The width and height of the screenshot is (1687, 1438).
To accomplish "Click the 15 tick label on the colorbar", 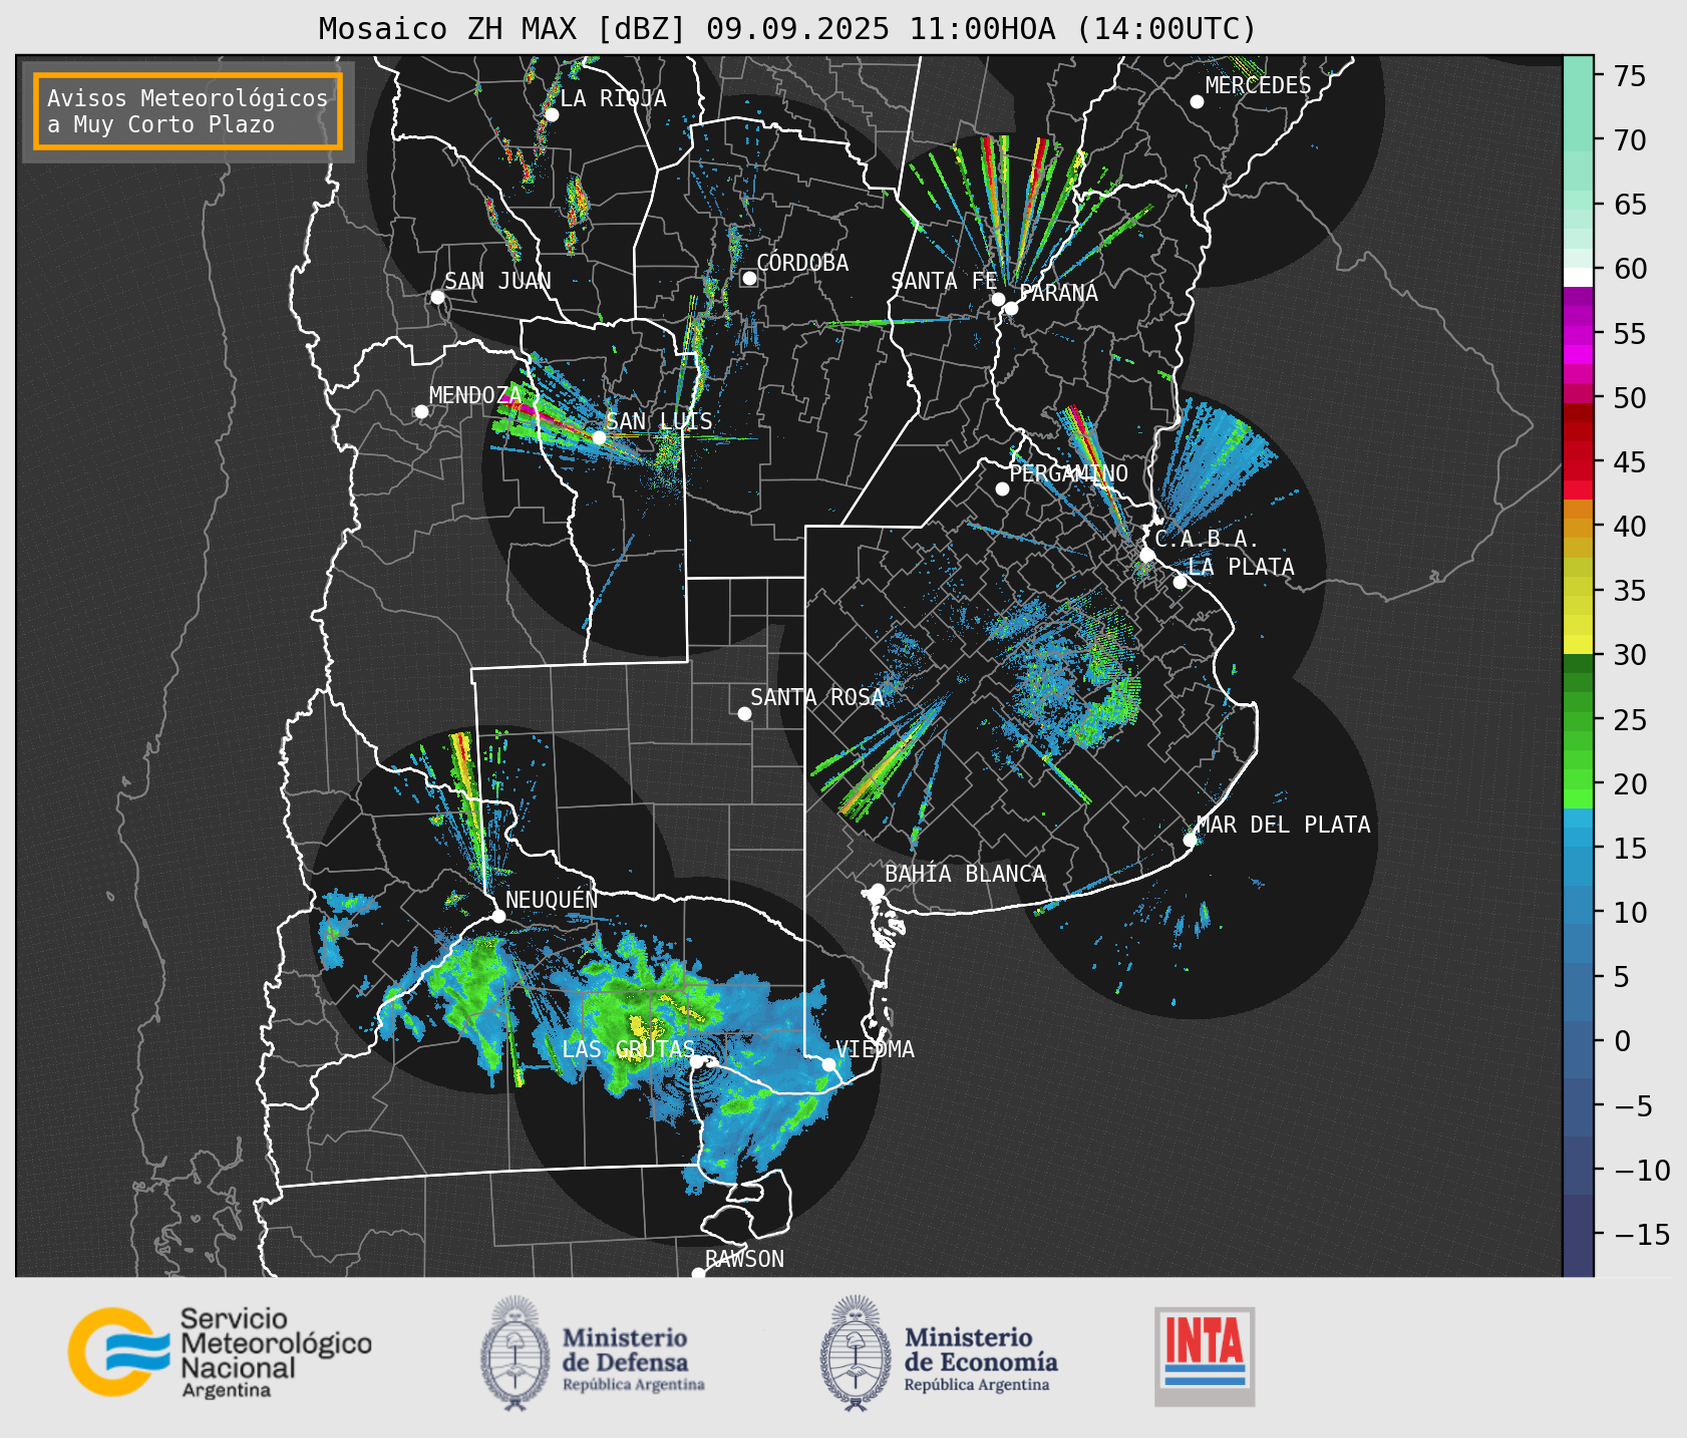I will coord(1629,848).
